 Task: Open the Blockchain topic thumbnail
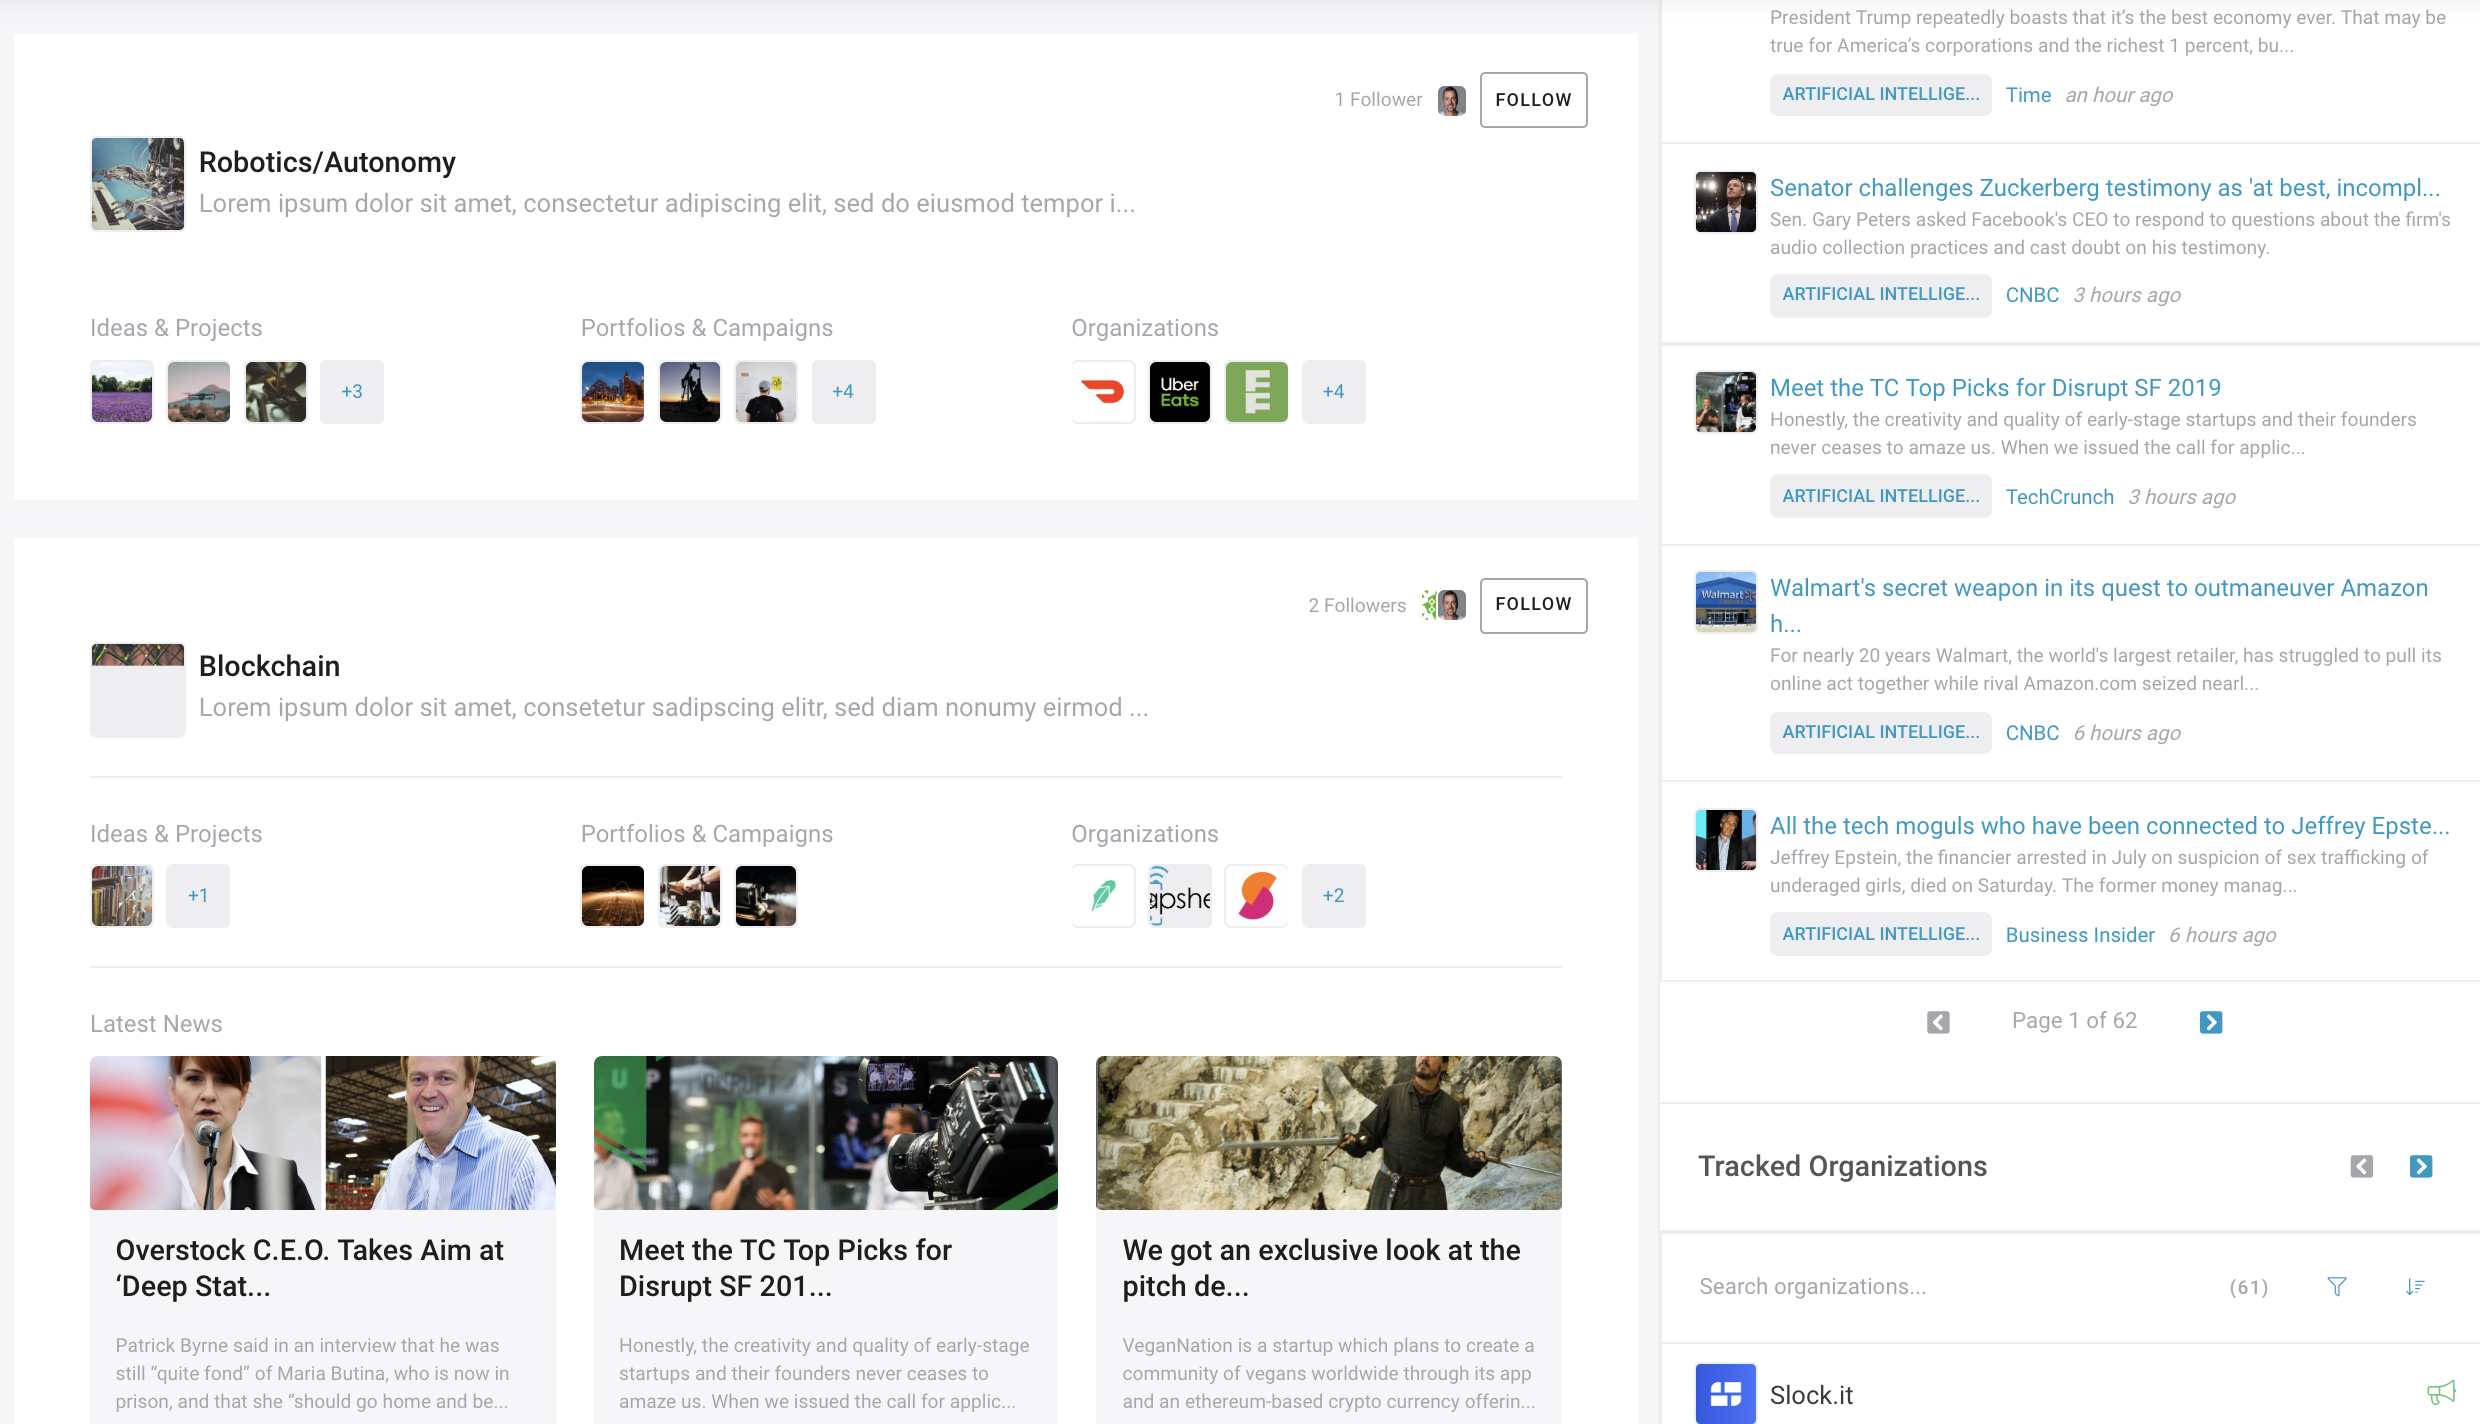coord(138,690)
